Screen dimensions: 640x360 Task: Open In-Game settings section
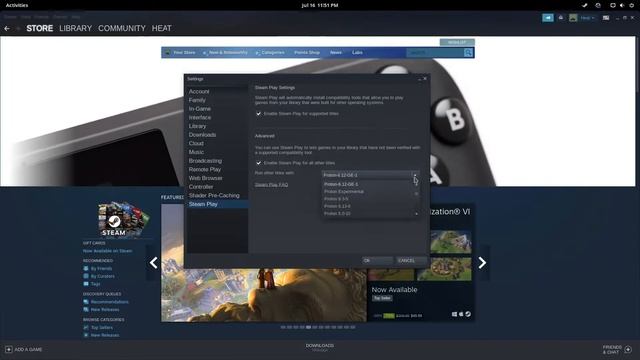click(x=200, y=109)
